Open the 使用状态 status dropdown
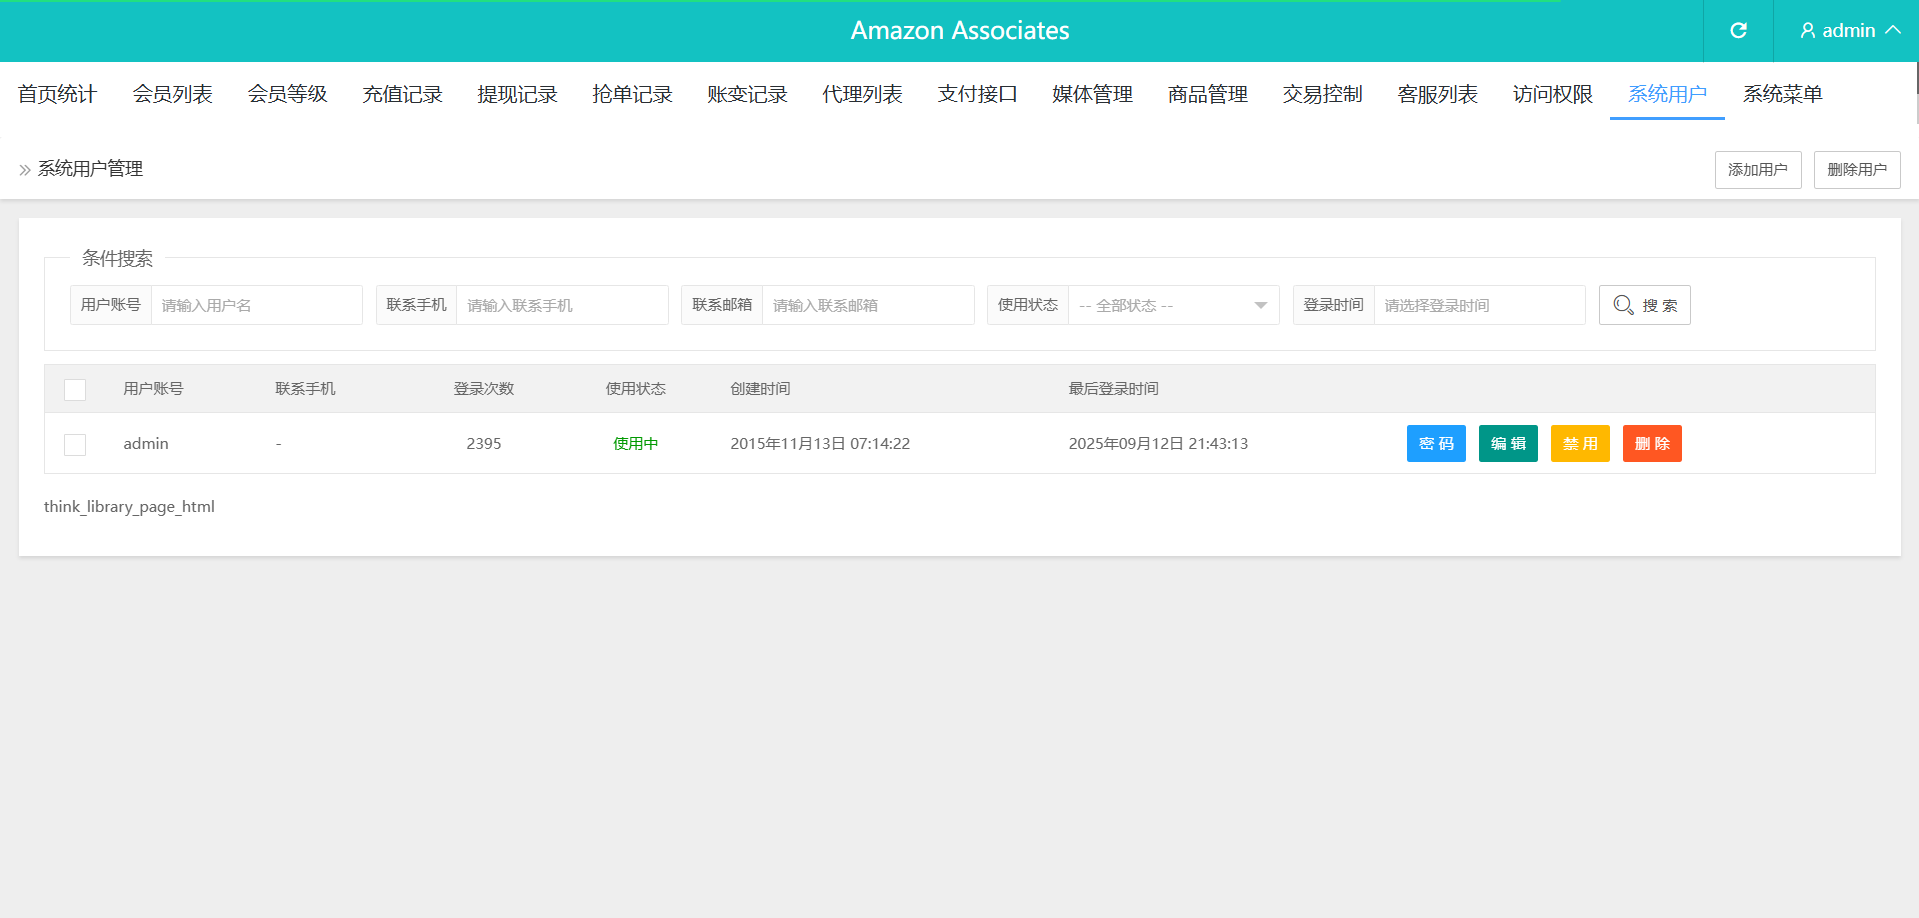The width and height of the screenshot is (1919, 918). [x=1173, y=305]
